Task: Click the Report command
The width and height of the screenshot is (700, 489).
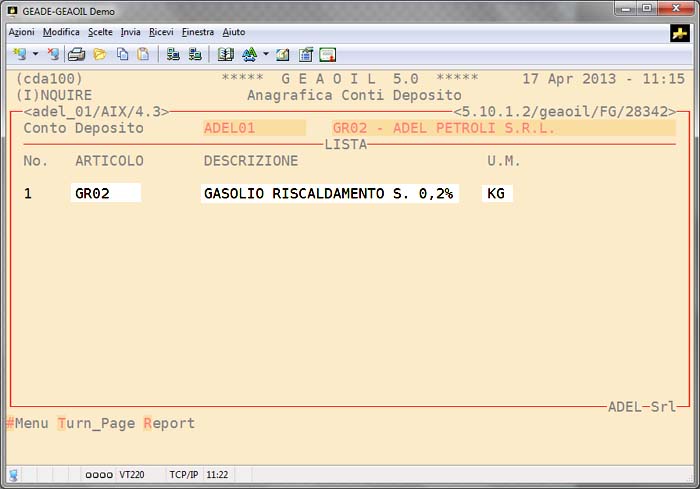Action: (x=170, y=424)
